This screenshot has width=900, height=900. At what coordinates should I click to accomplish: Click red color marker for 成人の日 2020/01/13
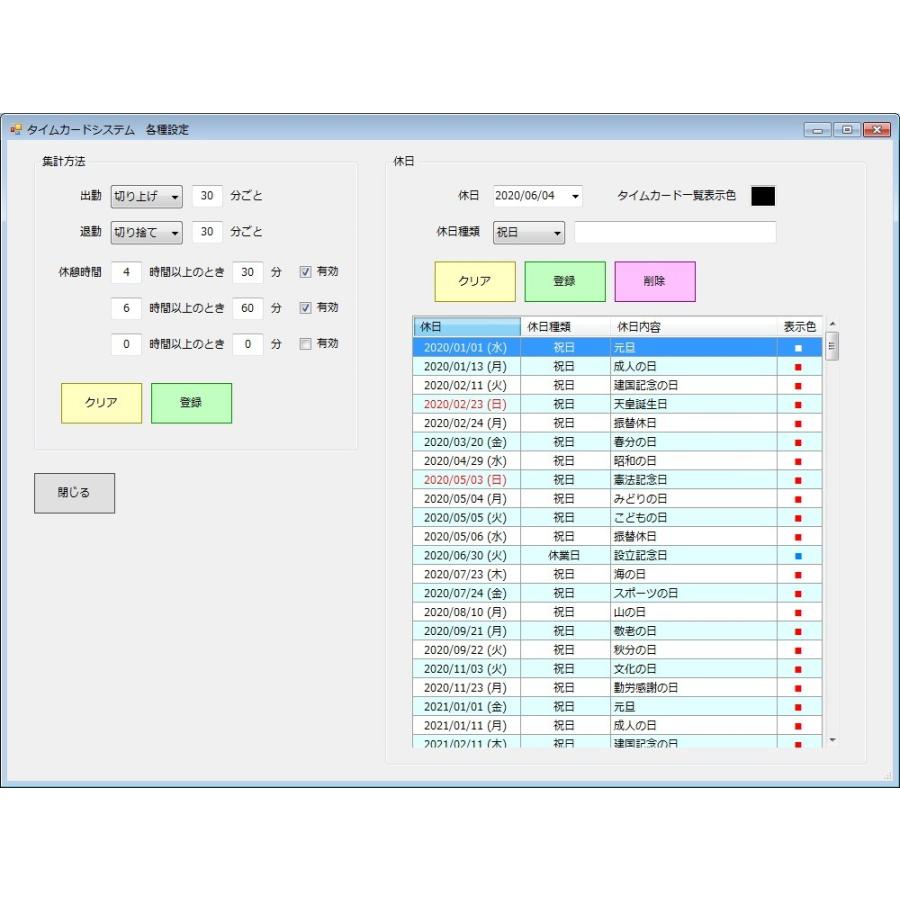tap(798, 367)
